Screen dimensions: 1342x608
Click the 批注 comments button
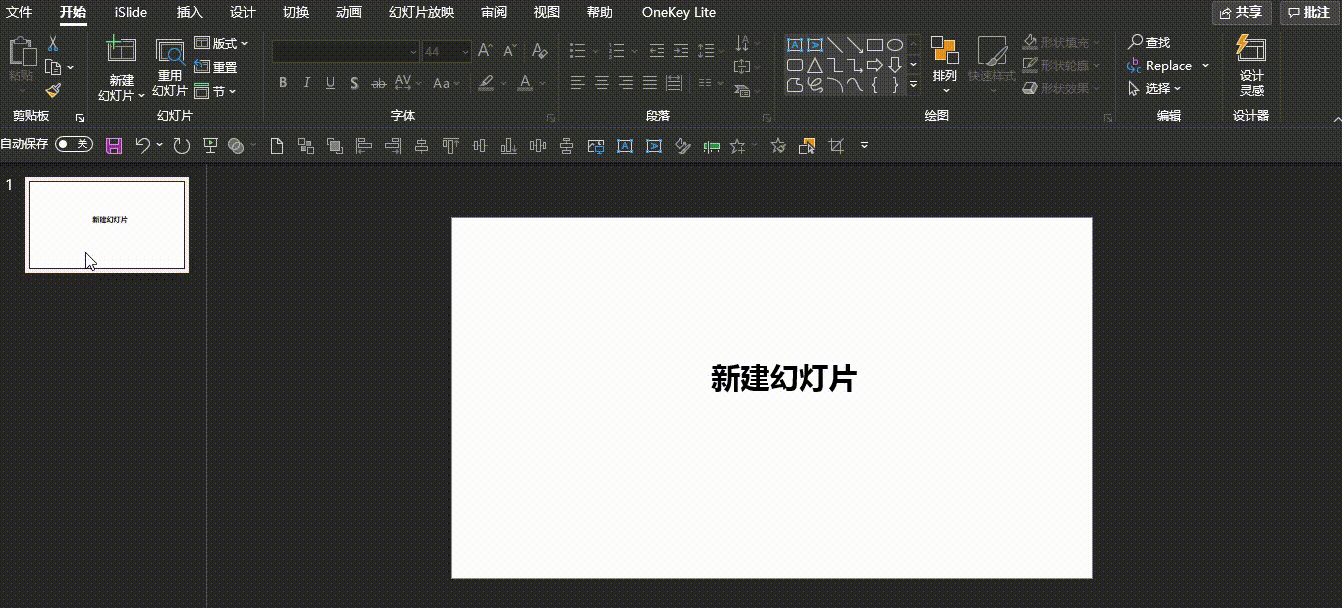[x=1308, y=12]
